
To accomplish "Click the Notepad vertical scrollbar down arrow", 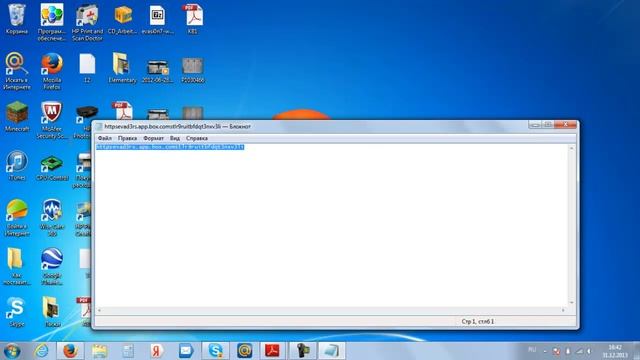I will pos(571,302).
